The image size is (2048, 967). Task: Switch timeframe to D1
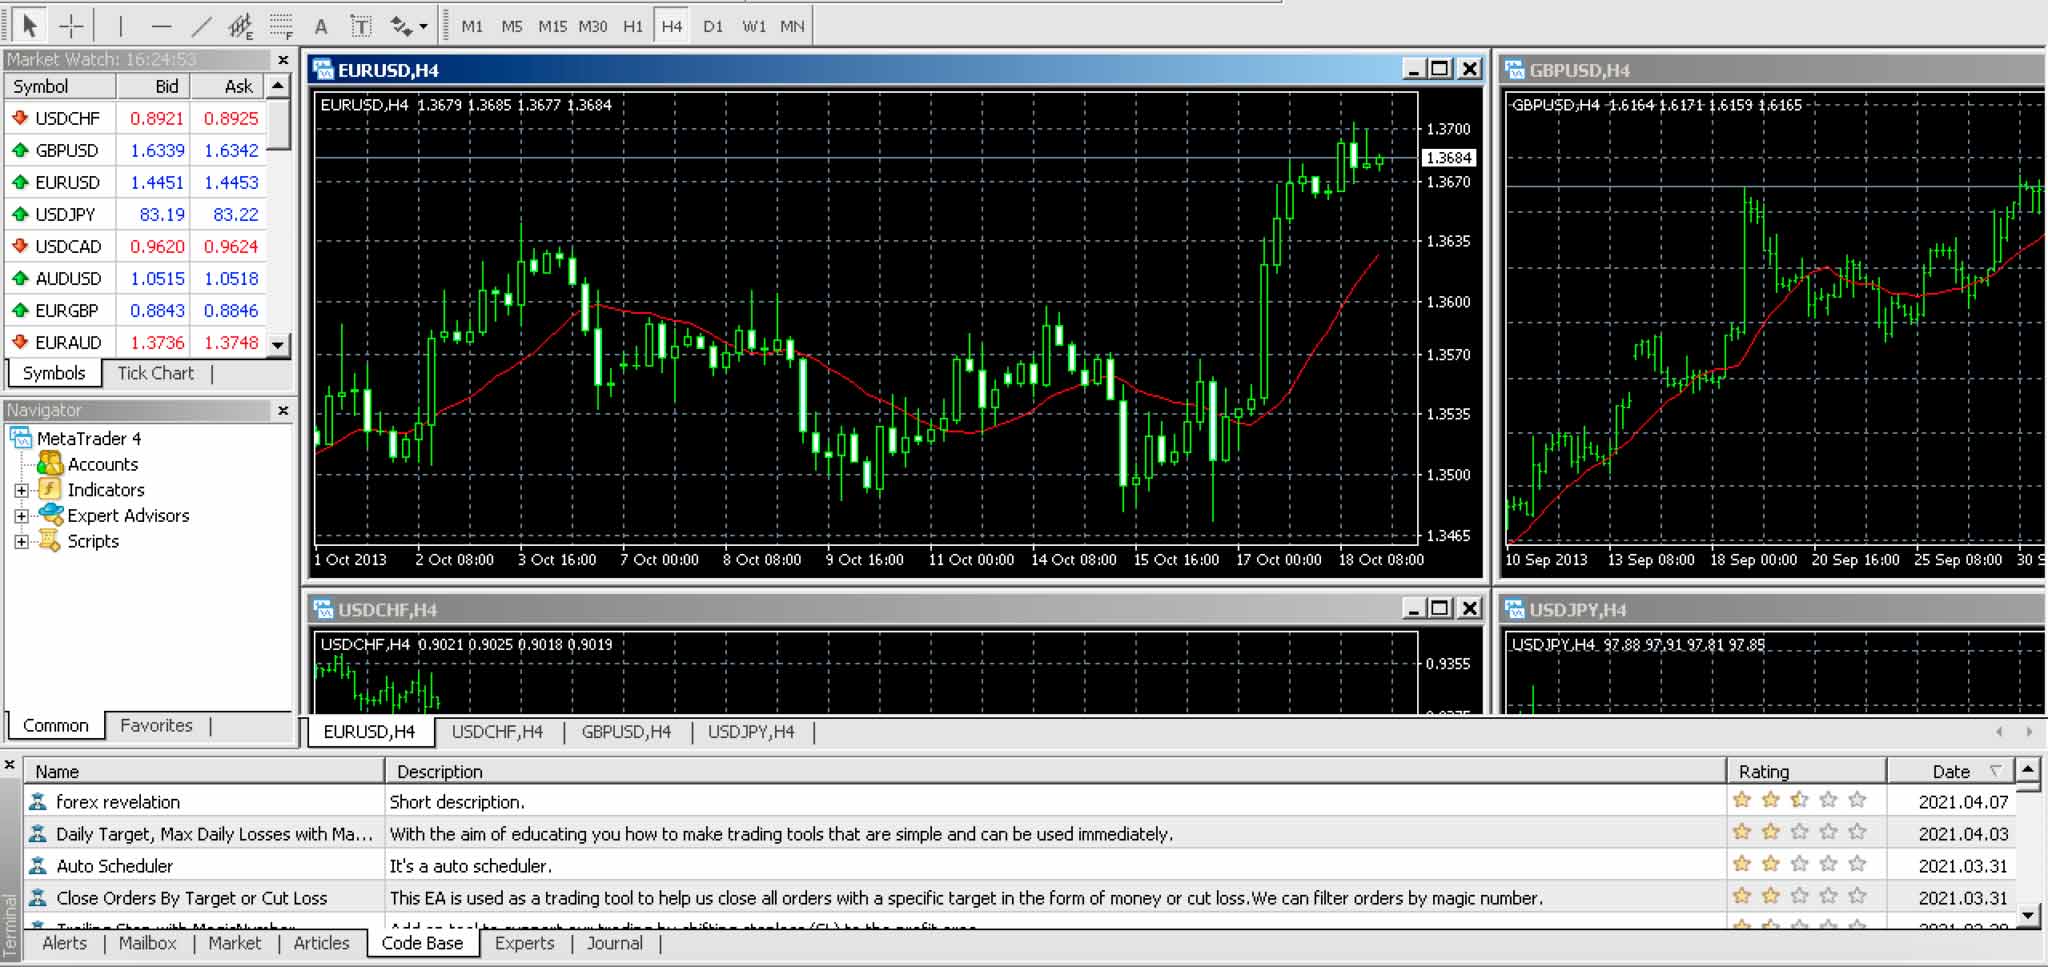tap(713, 26)
